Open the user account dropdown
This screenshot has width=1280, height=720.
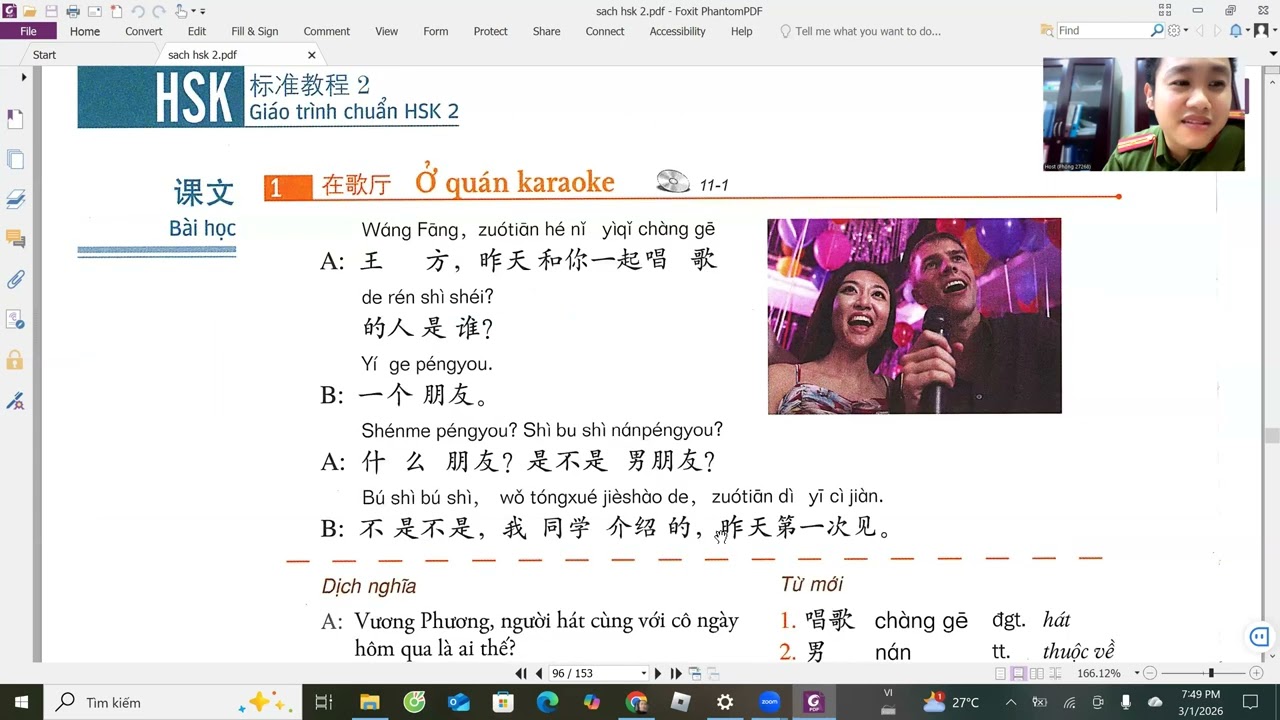[1274, 30]
